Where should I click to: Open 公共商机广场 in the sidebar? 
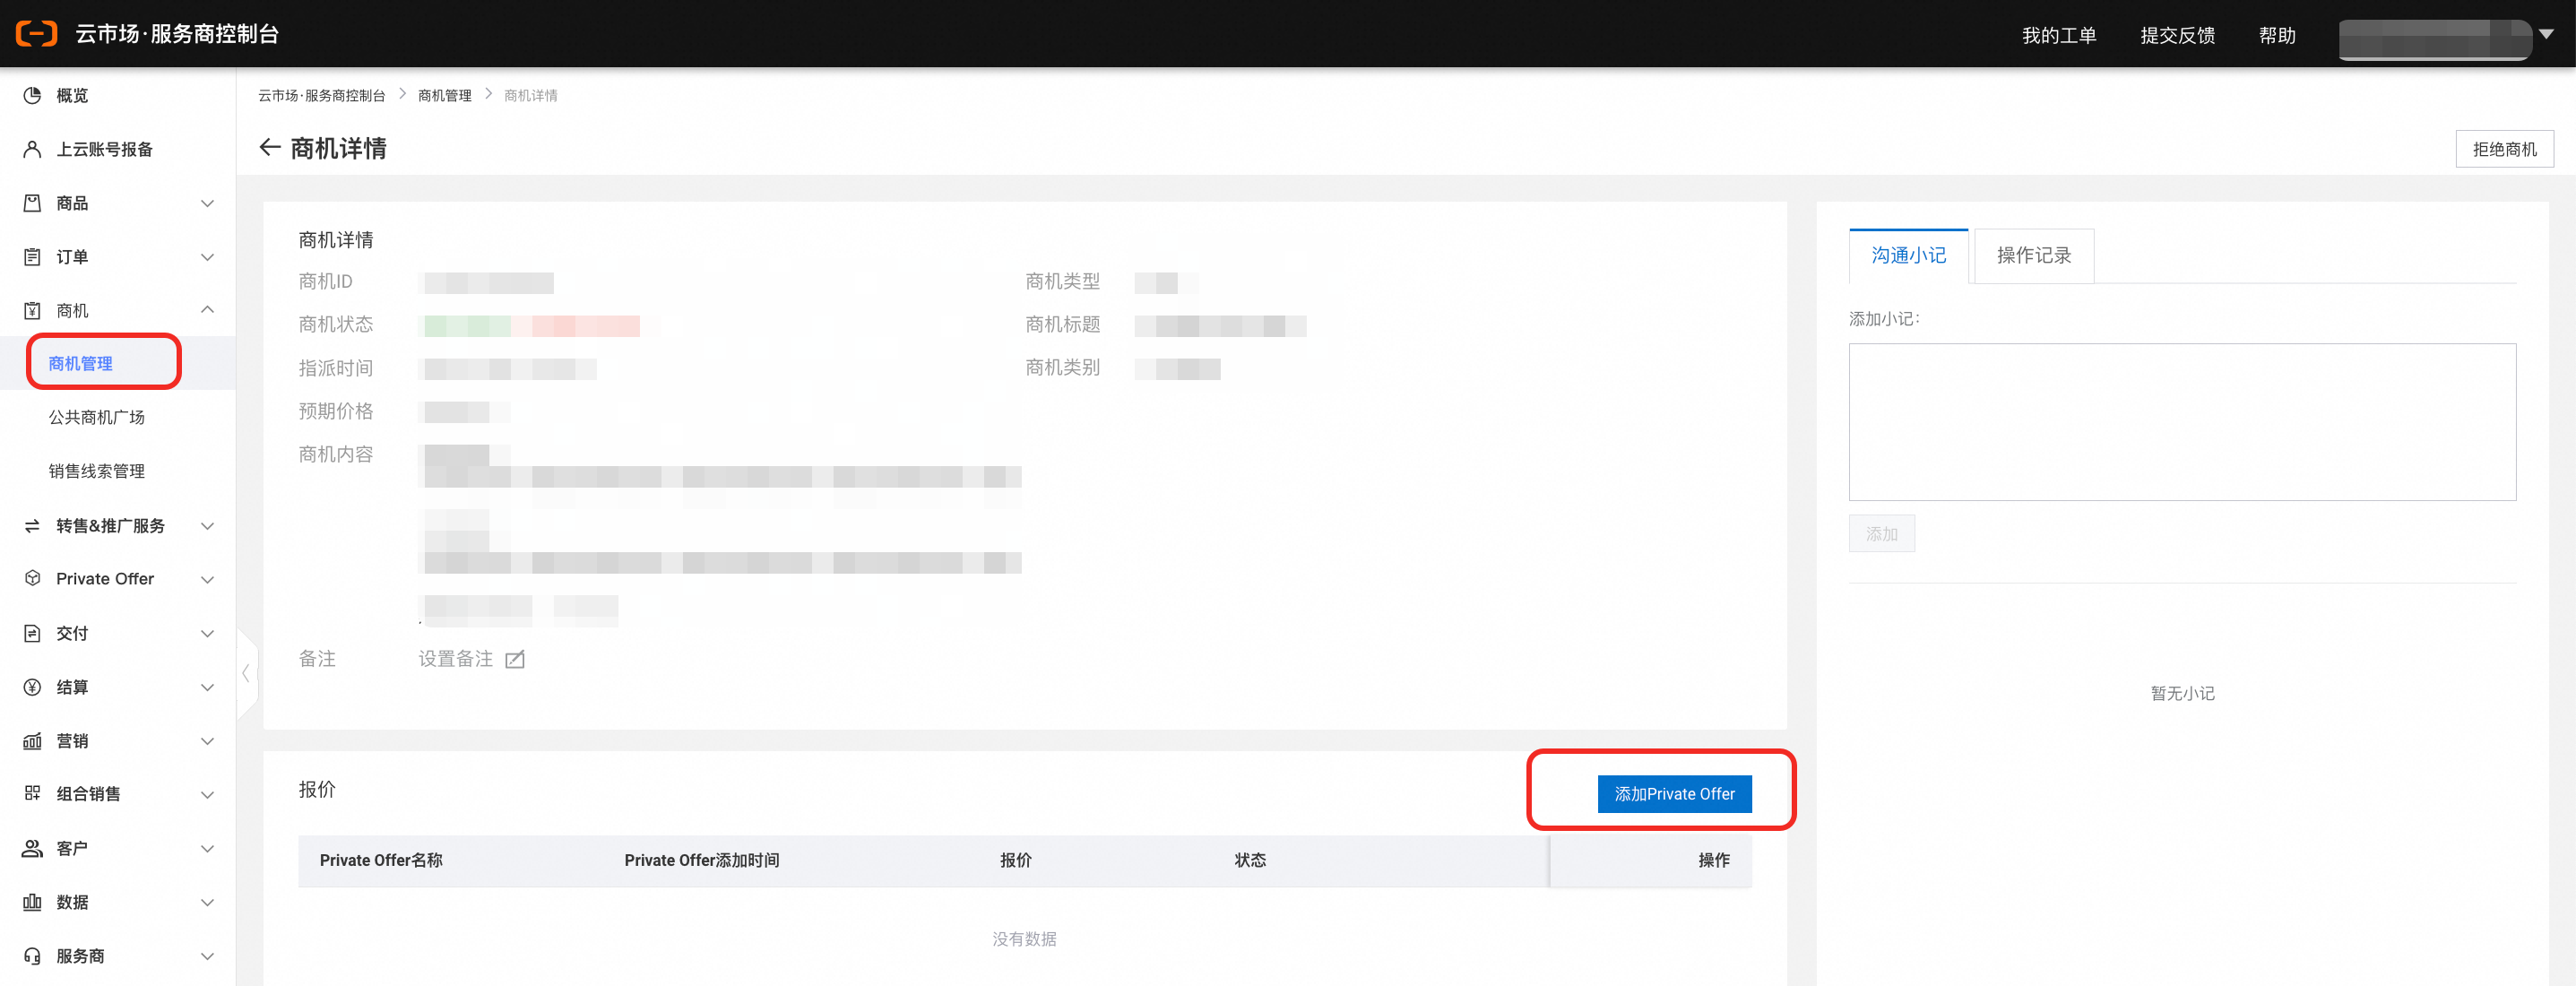pos(97,417)
